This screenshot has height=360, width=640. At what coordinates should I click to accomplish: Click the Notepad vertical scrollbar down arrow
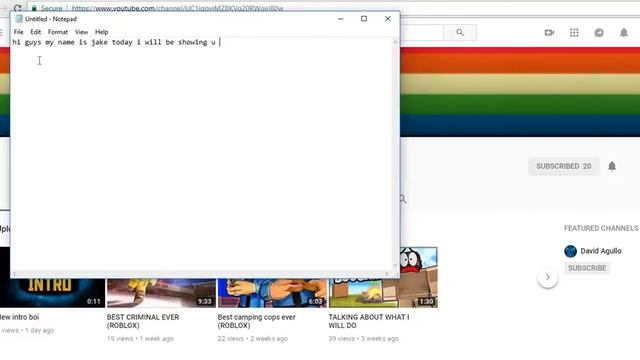(395, 266)
